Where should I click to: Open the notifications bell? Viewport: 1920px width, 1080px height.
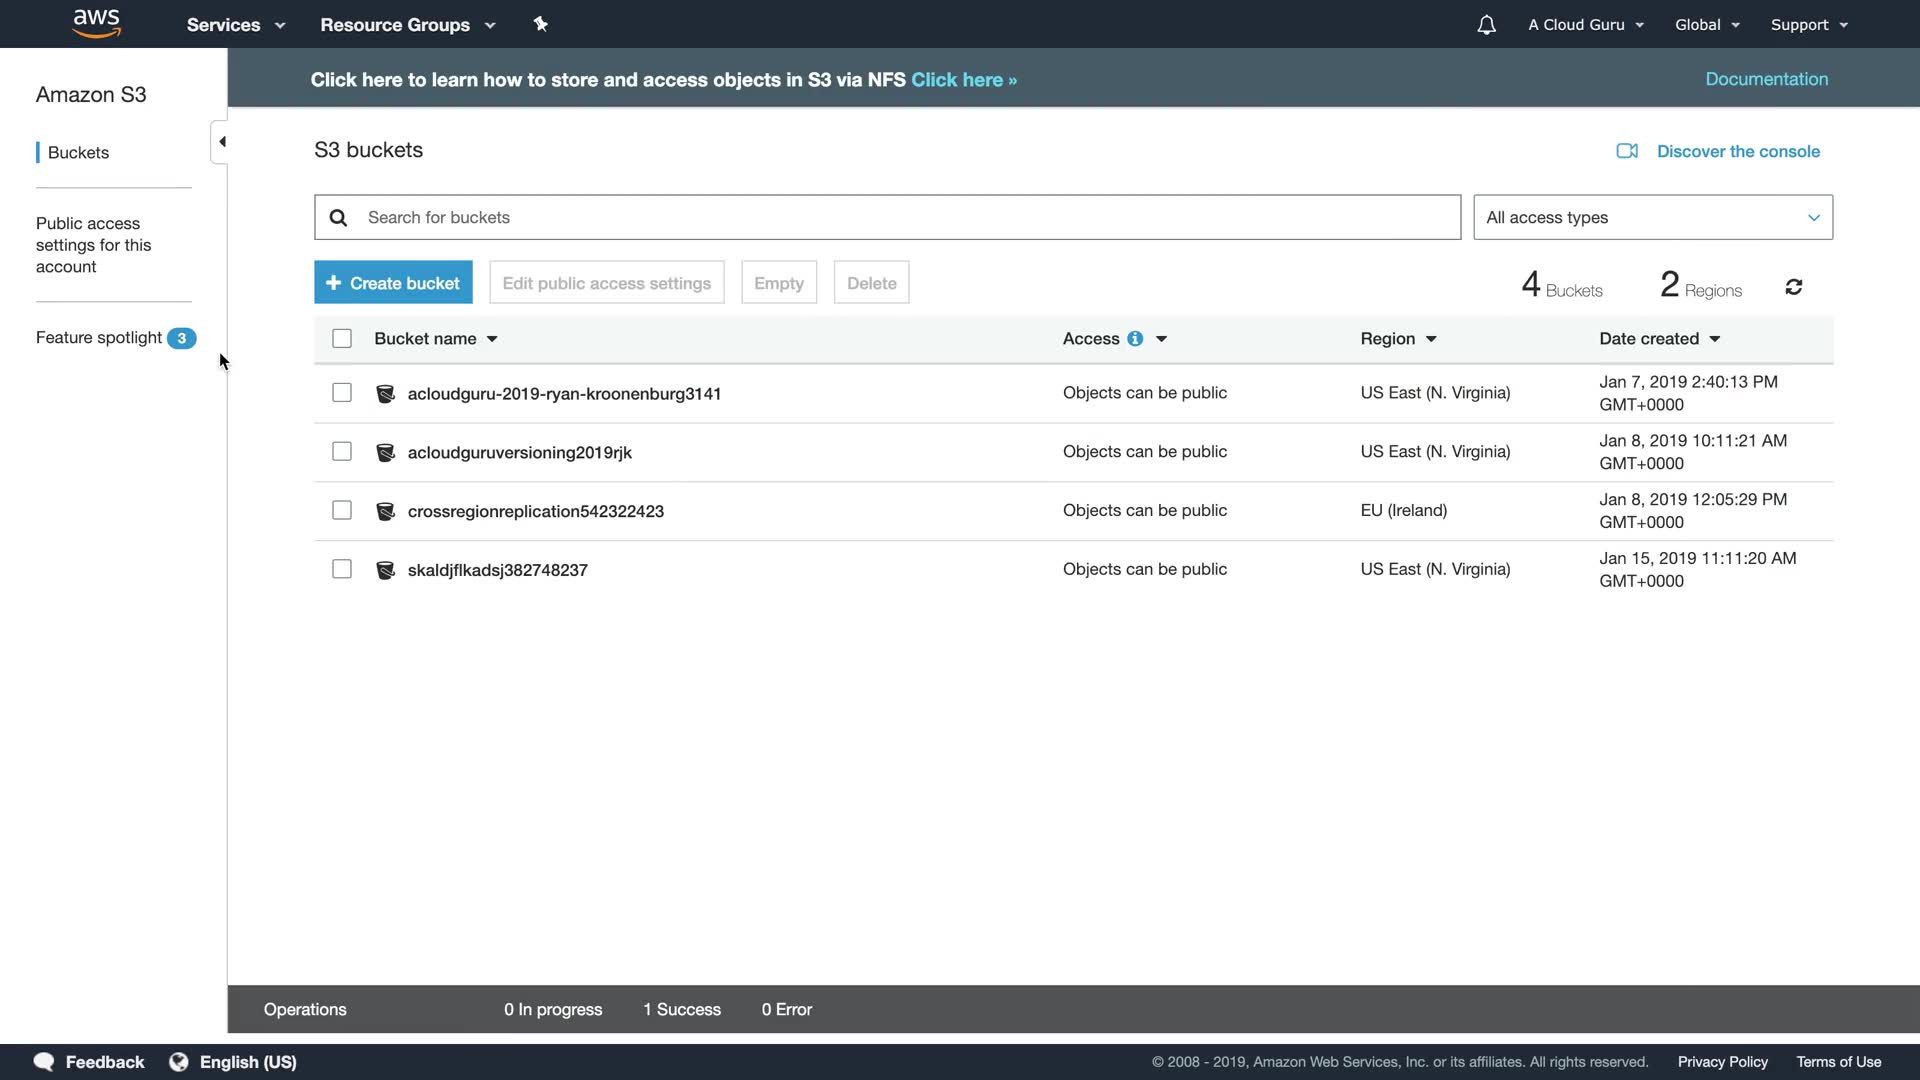pos(1486,25)
